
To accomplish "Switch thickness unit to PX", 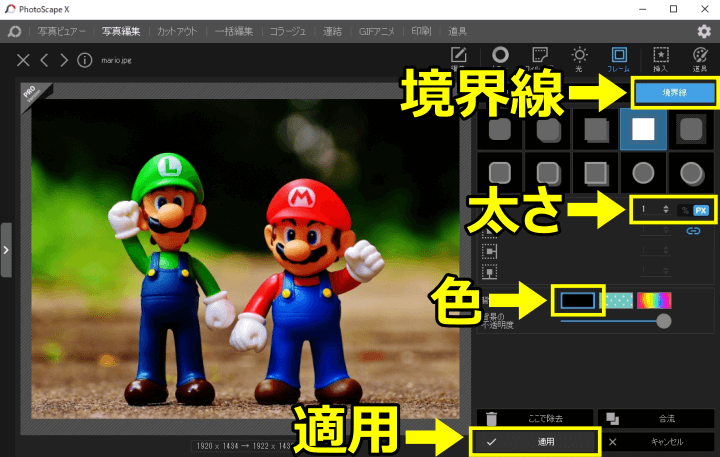I will pos(701,210).
